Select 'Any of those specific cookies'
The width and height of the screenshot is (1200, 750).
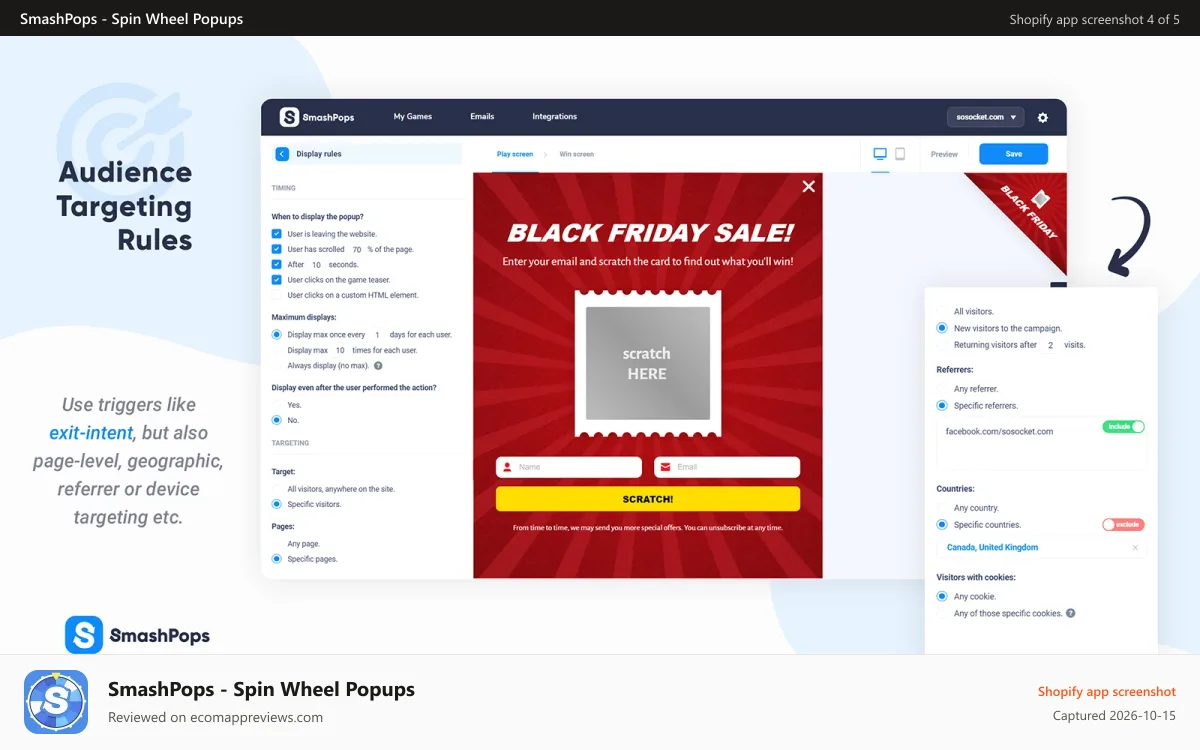coord(942,613)
